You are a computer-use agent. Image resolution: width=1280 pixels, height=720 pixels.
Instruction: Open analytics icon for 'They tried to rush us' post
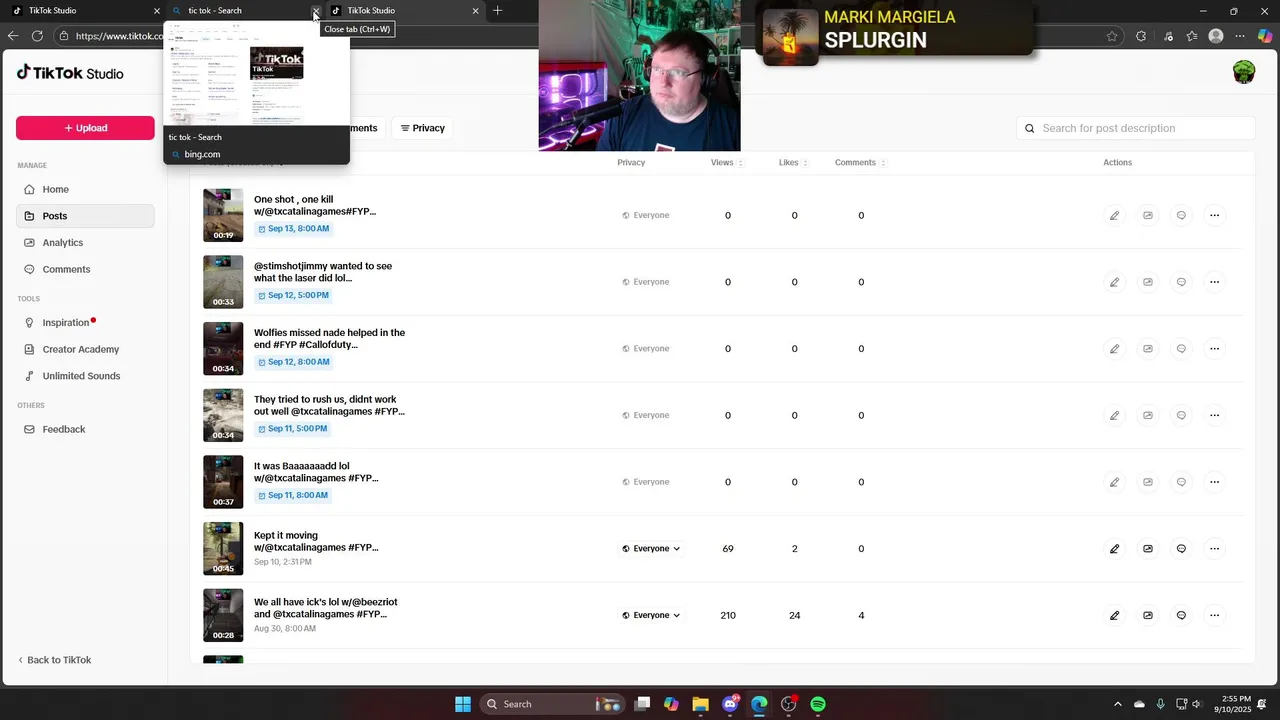(1148, 415)
